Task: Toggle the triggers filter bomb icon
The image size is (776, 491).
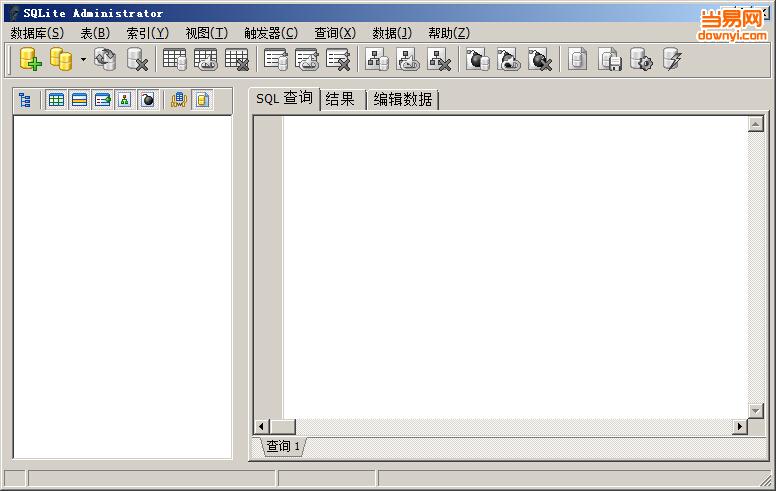Action: [x=147, y=100]
